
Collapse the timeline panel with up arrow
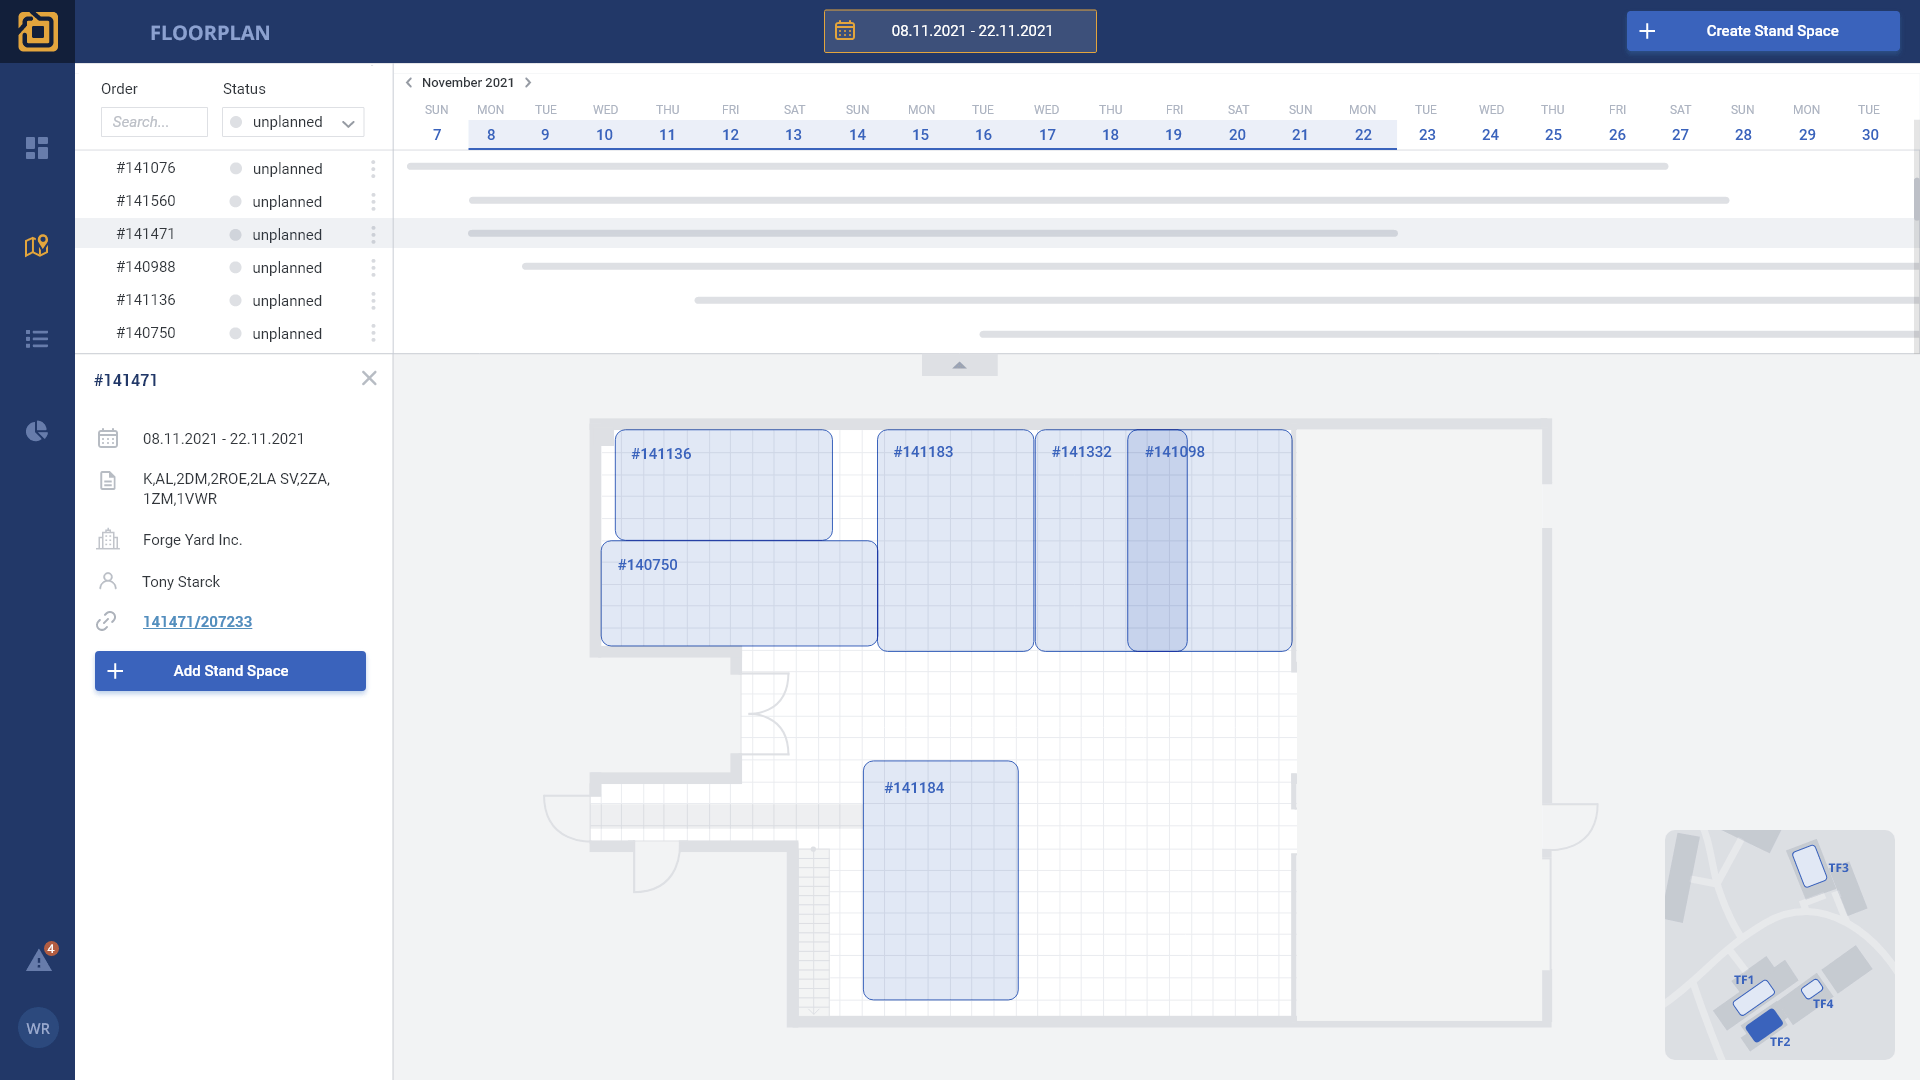click(x=959, y=365)
